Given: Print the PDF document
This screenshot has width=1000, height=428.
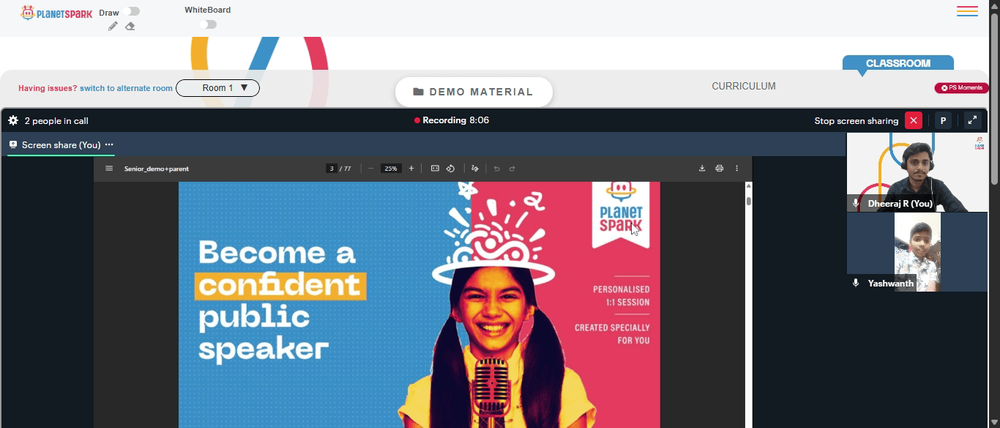Looking at the screenshot, I should tap(719, 168).
